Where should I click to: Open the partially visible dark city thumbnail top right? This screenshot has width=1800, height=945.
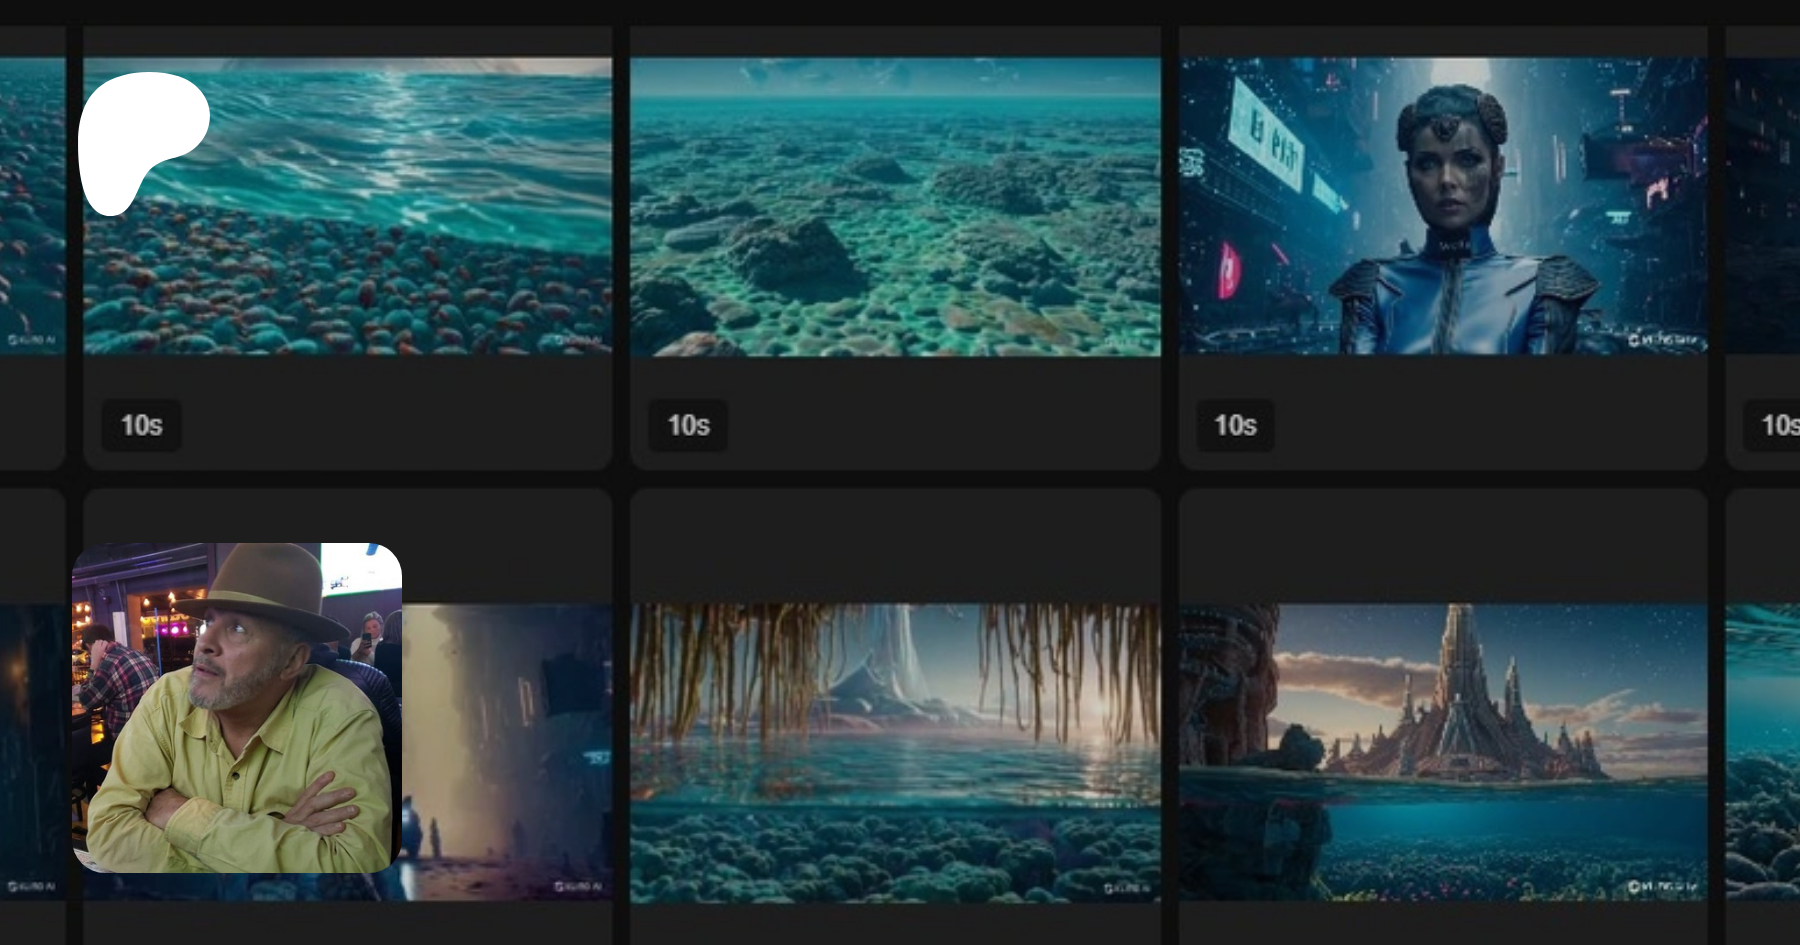pos(1764,206)
